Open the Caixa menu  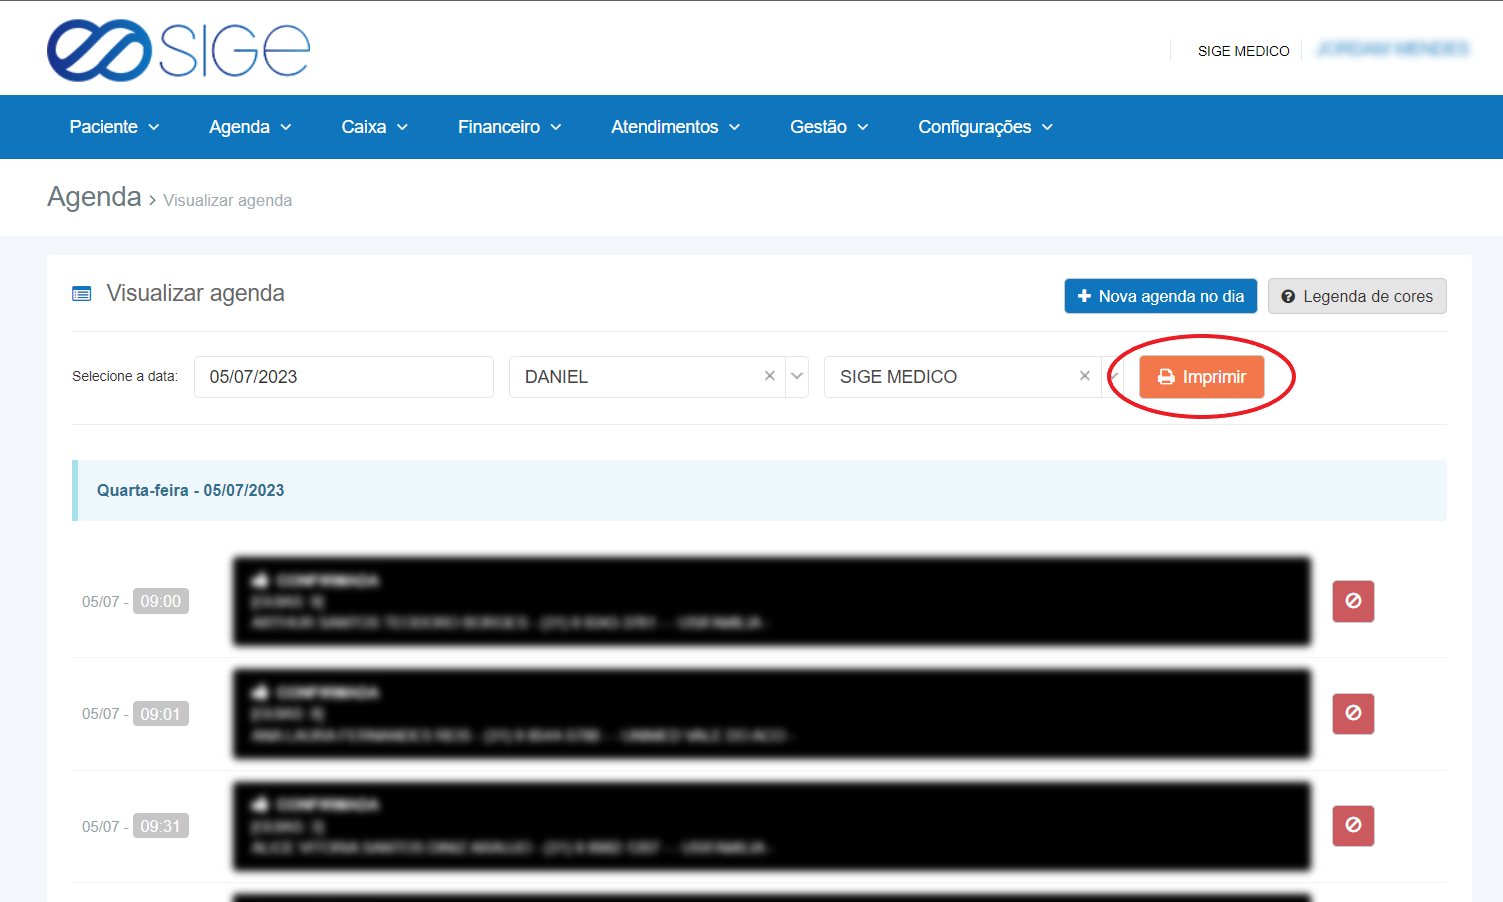374,127
